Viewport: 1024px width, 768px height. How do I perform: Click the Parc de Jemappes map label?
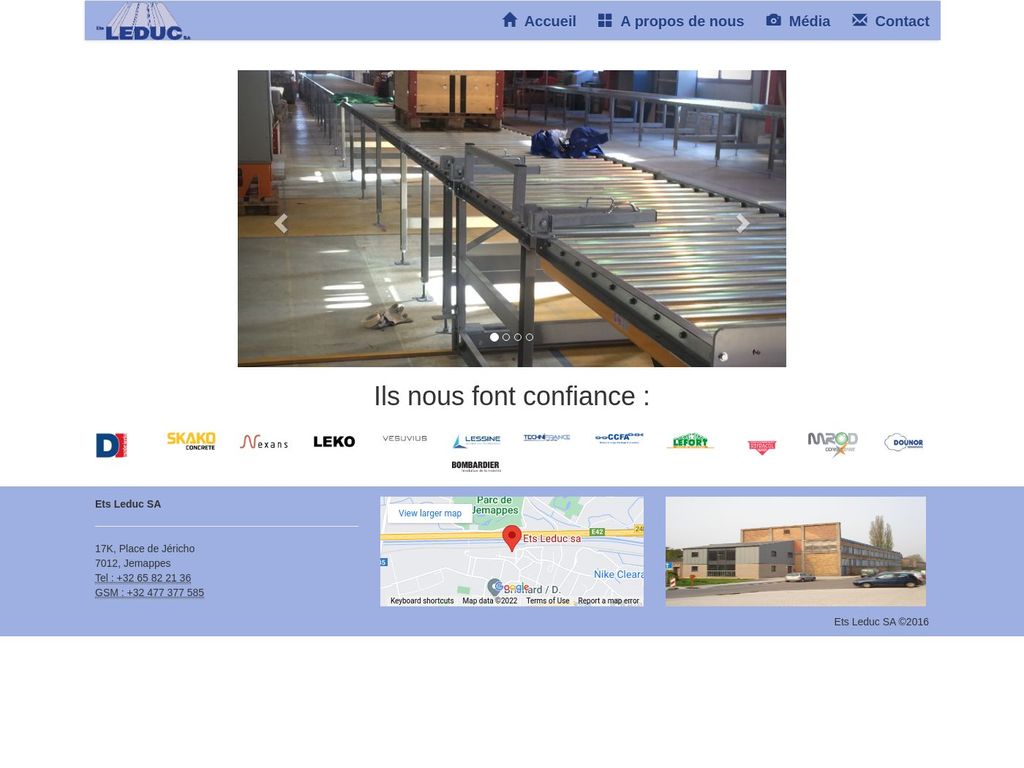coord(495,505)
